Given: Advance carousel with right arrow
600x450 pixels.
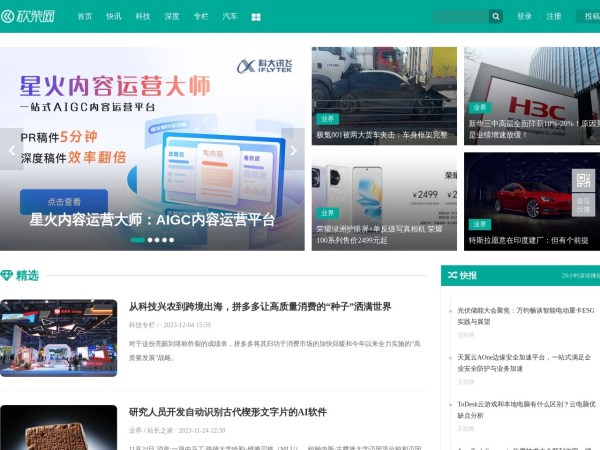Looking at the screenshot, I should (293, 151).
